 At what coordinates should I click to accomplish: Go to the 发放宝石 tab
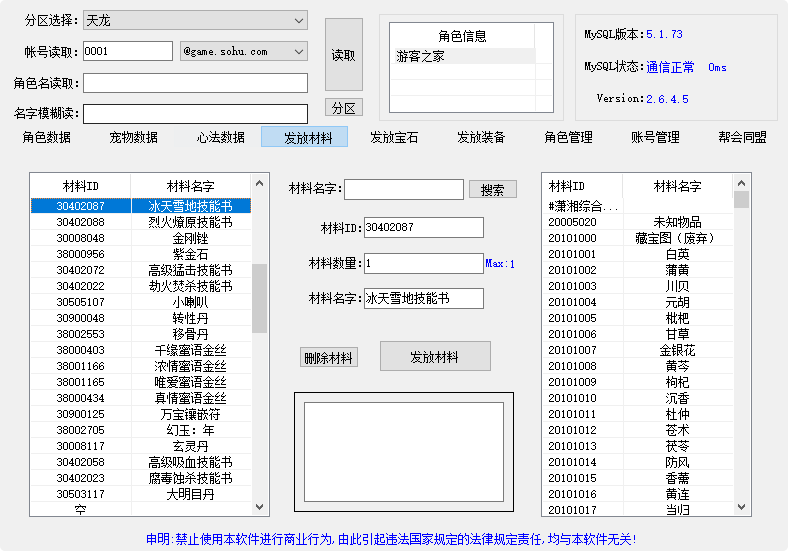point(394,137)
